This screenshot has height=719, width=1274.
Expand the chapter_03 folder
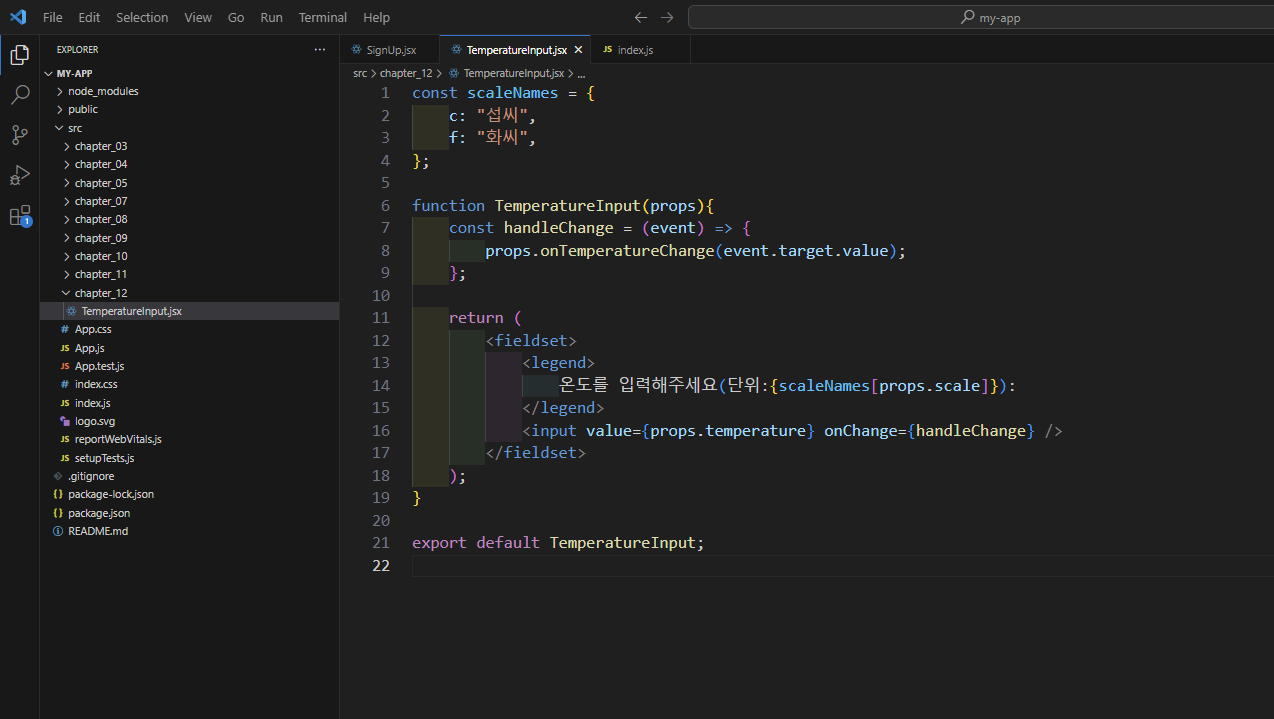[100, 146]
